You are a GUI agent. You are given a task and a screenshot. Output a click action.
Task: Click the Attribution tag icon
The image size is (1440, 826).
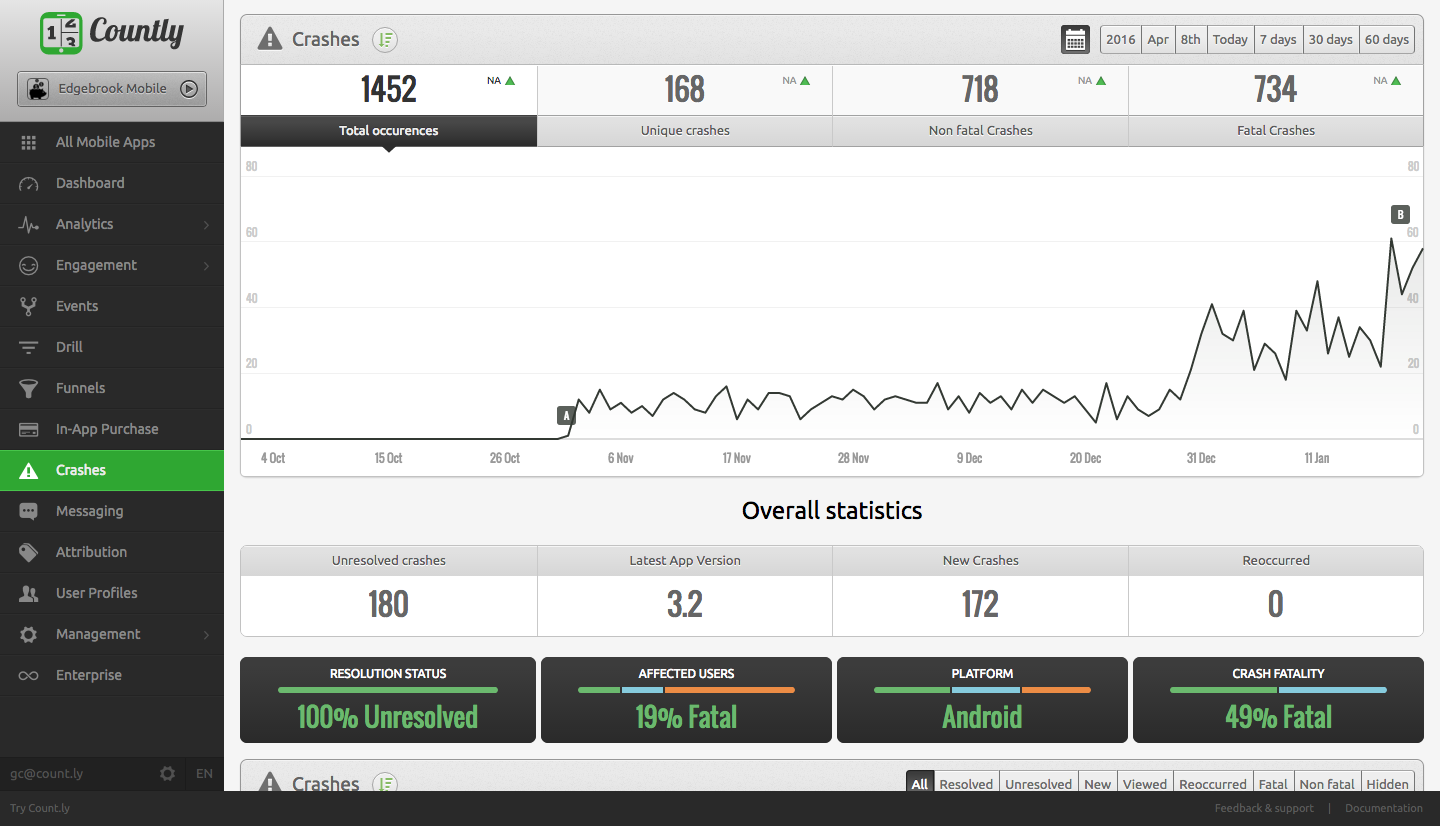[x=29, y=552]
